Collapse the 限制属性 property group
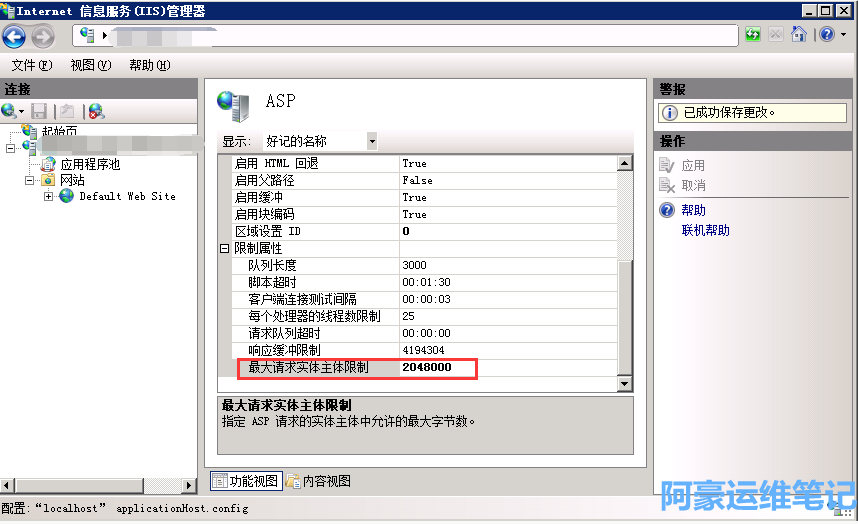This screenshot has width=858, height=524. 225,248
